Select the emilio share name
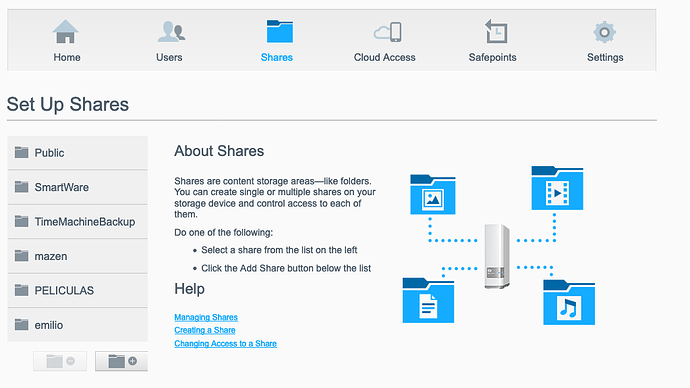The height and width of the screenshot is (388, 690). click(x=49, y=325)
